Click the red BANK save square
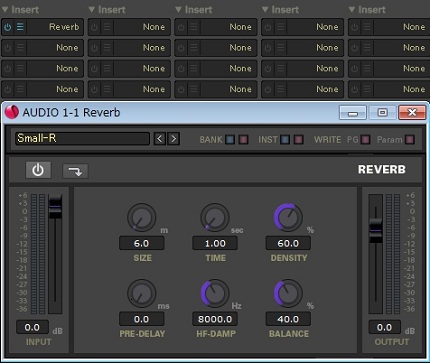 click(x=244, y=139)
